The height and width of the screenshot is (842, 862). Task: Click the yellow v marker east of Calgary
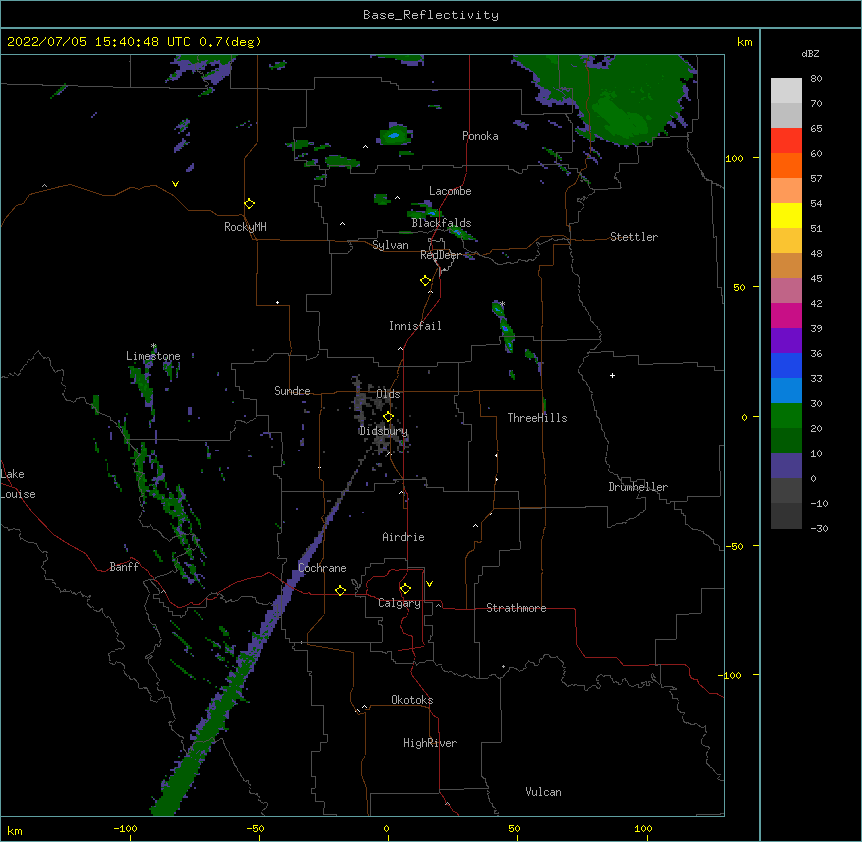pyautogui.click(x=429, y=584)
